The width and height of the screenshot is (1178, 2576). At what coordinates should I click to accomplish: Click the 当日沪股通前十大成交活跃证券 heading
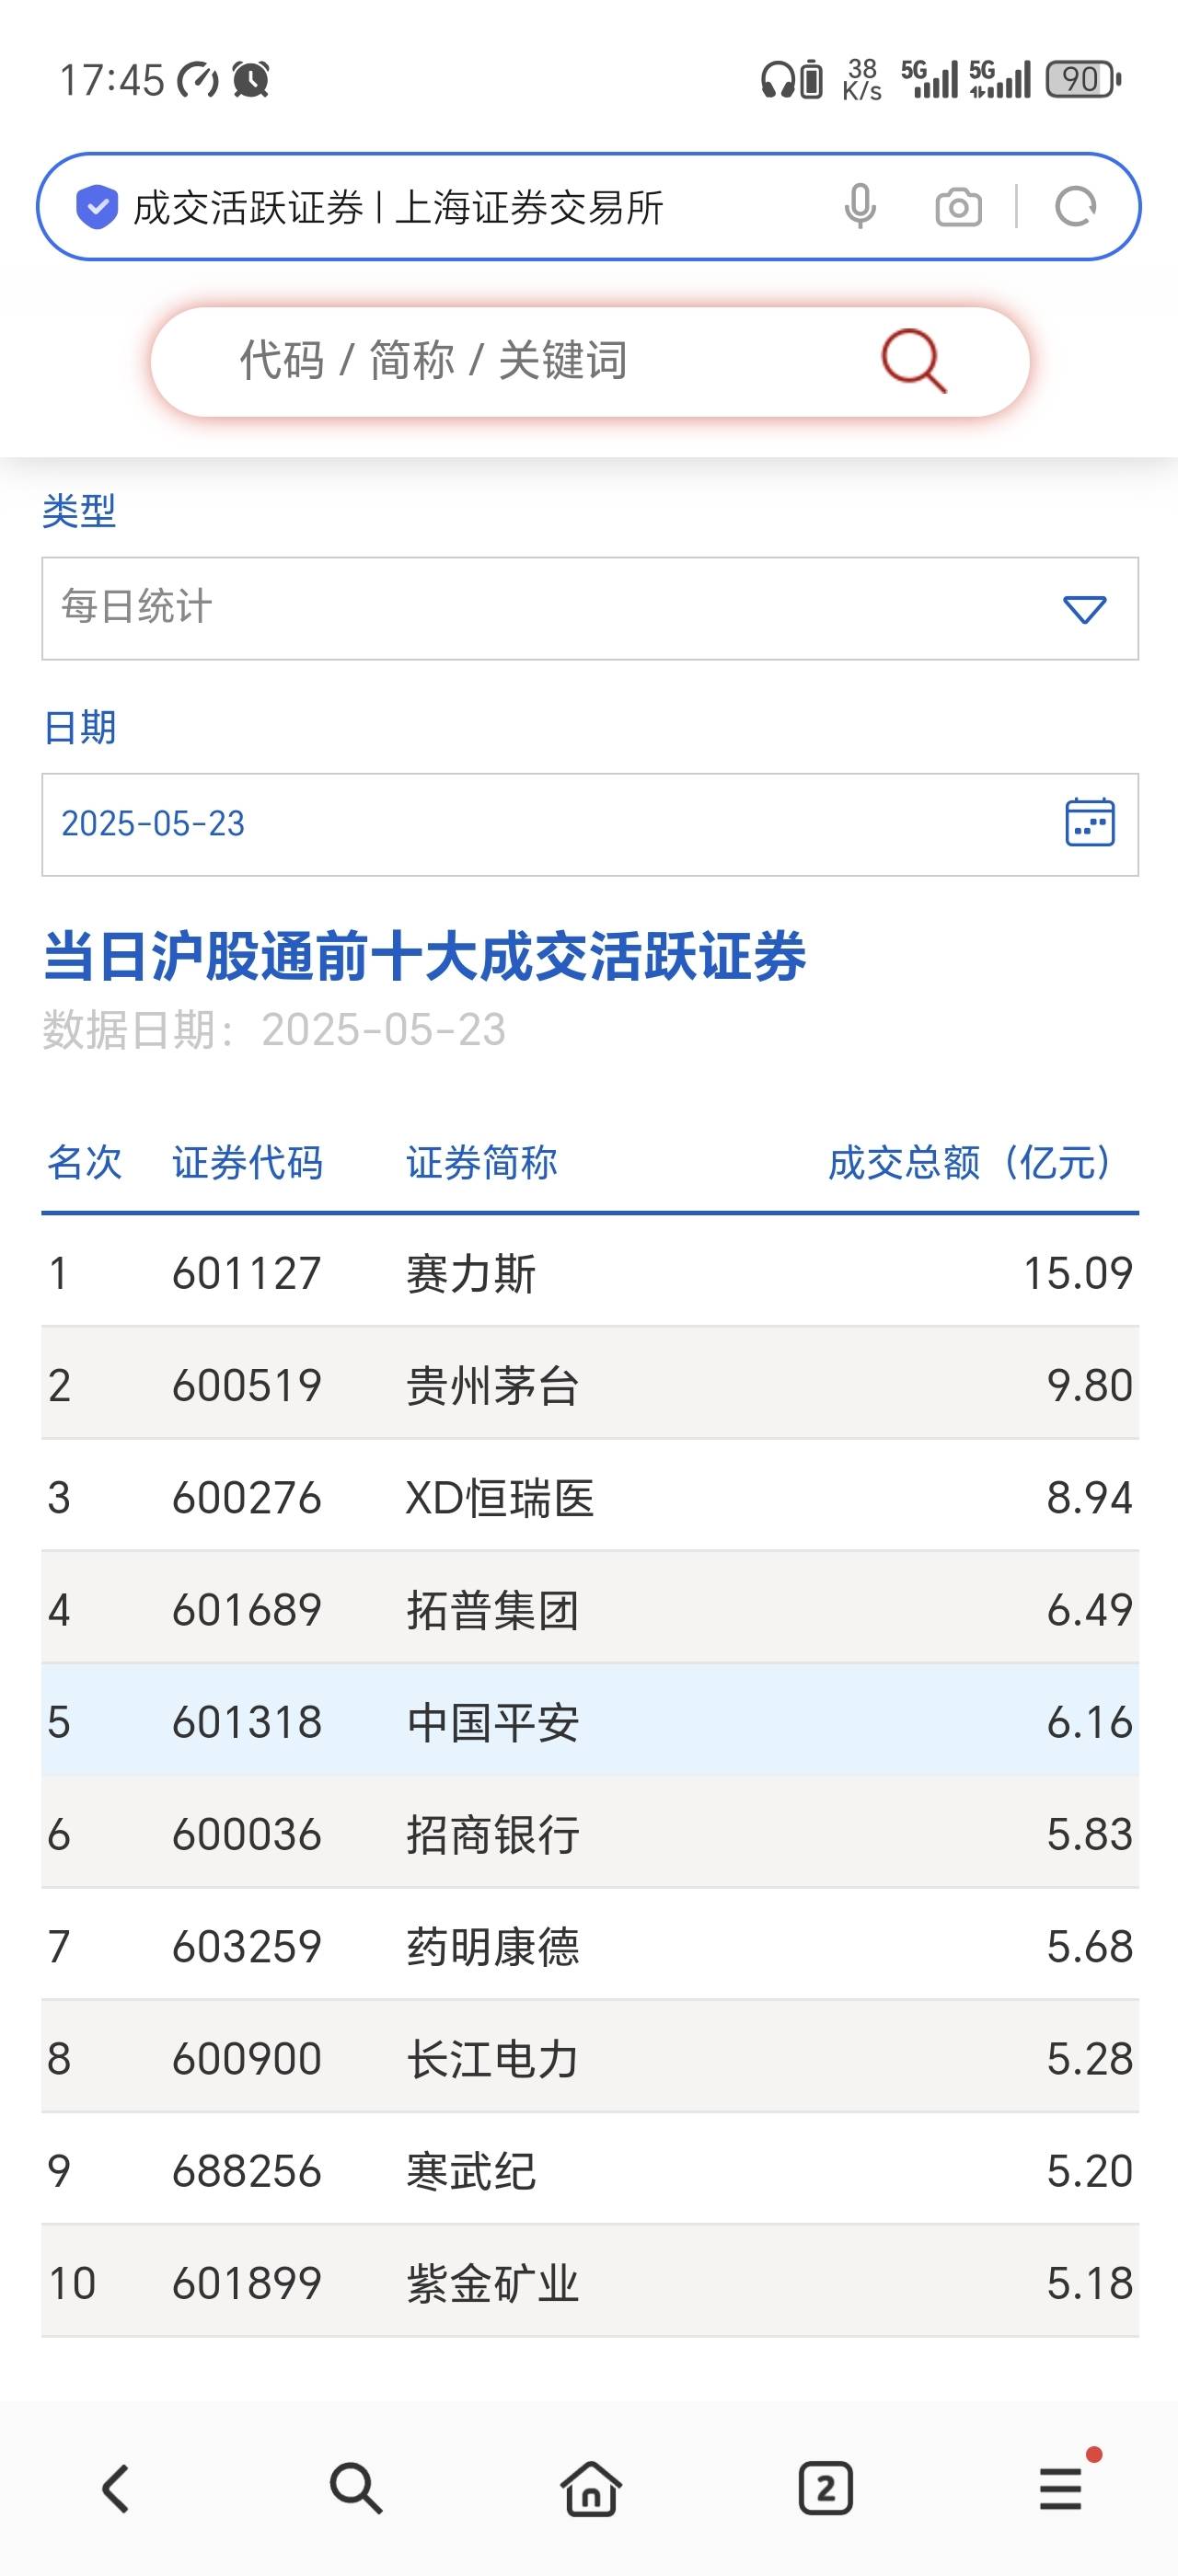tap(424, 956)
